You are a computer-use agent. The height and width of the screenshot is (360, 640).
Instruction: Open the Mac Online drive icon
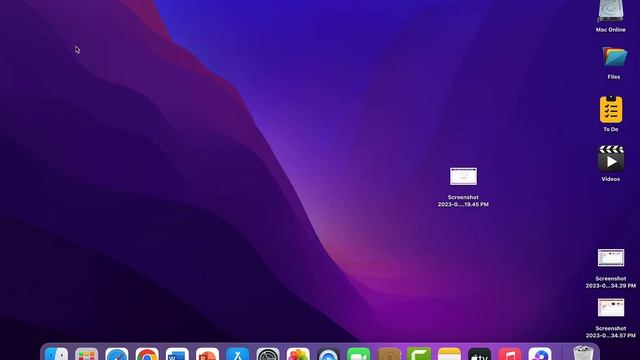pos(611,10)
